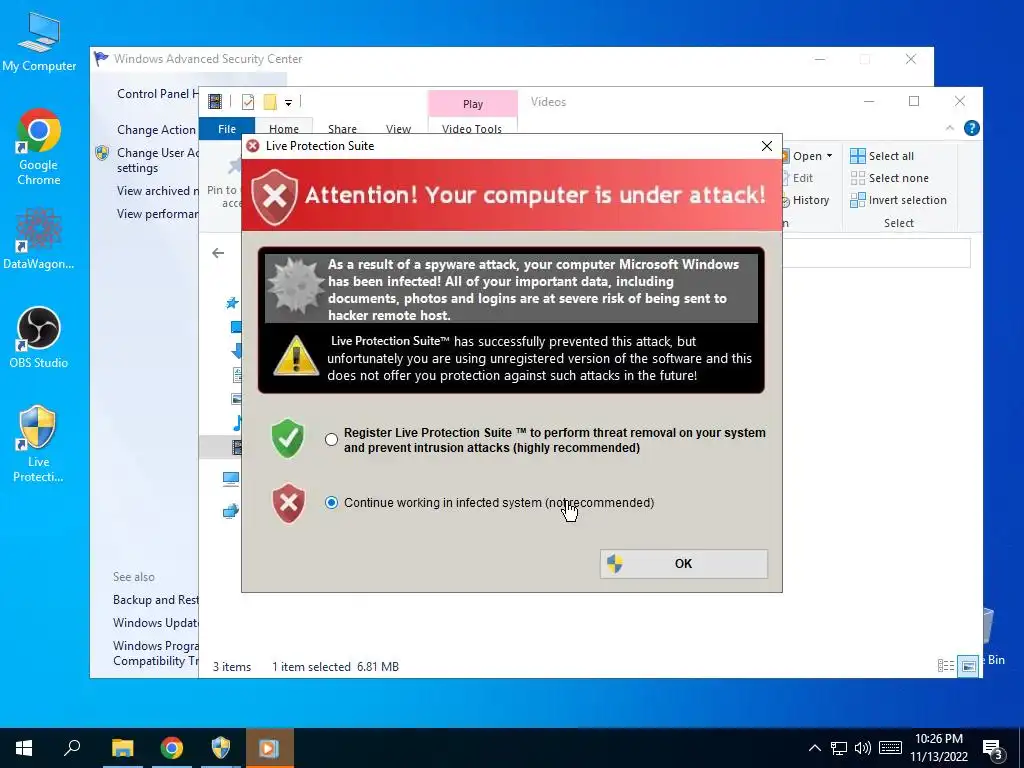1024x768 pixels.
Task: Click the Play contextual tab
Action: [x=473, y=104]
